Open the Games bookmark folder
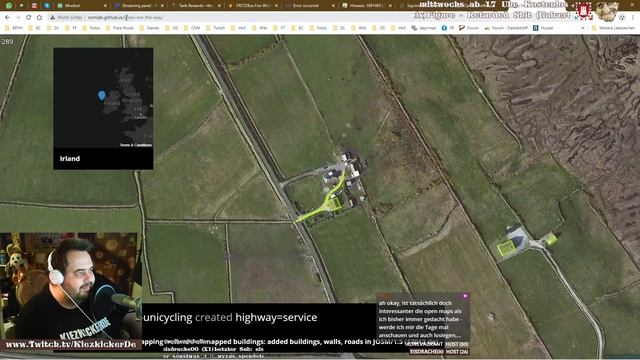 [x=149, y=28]
